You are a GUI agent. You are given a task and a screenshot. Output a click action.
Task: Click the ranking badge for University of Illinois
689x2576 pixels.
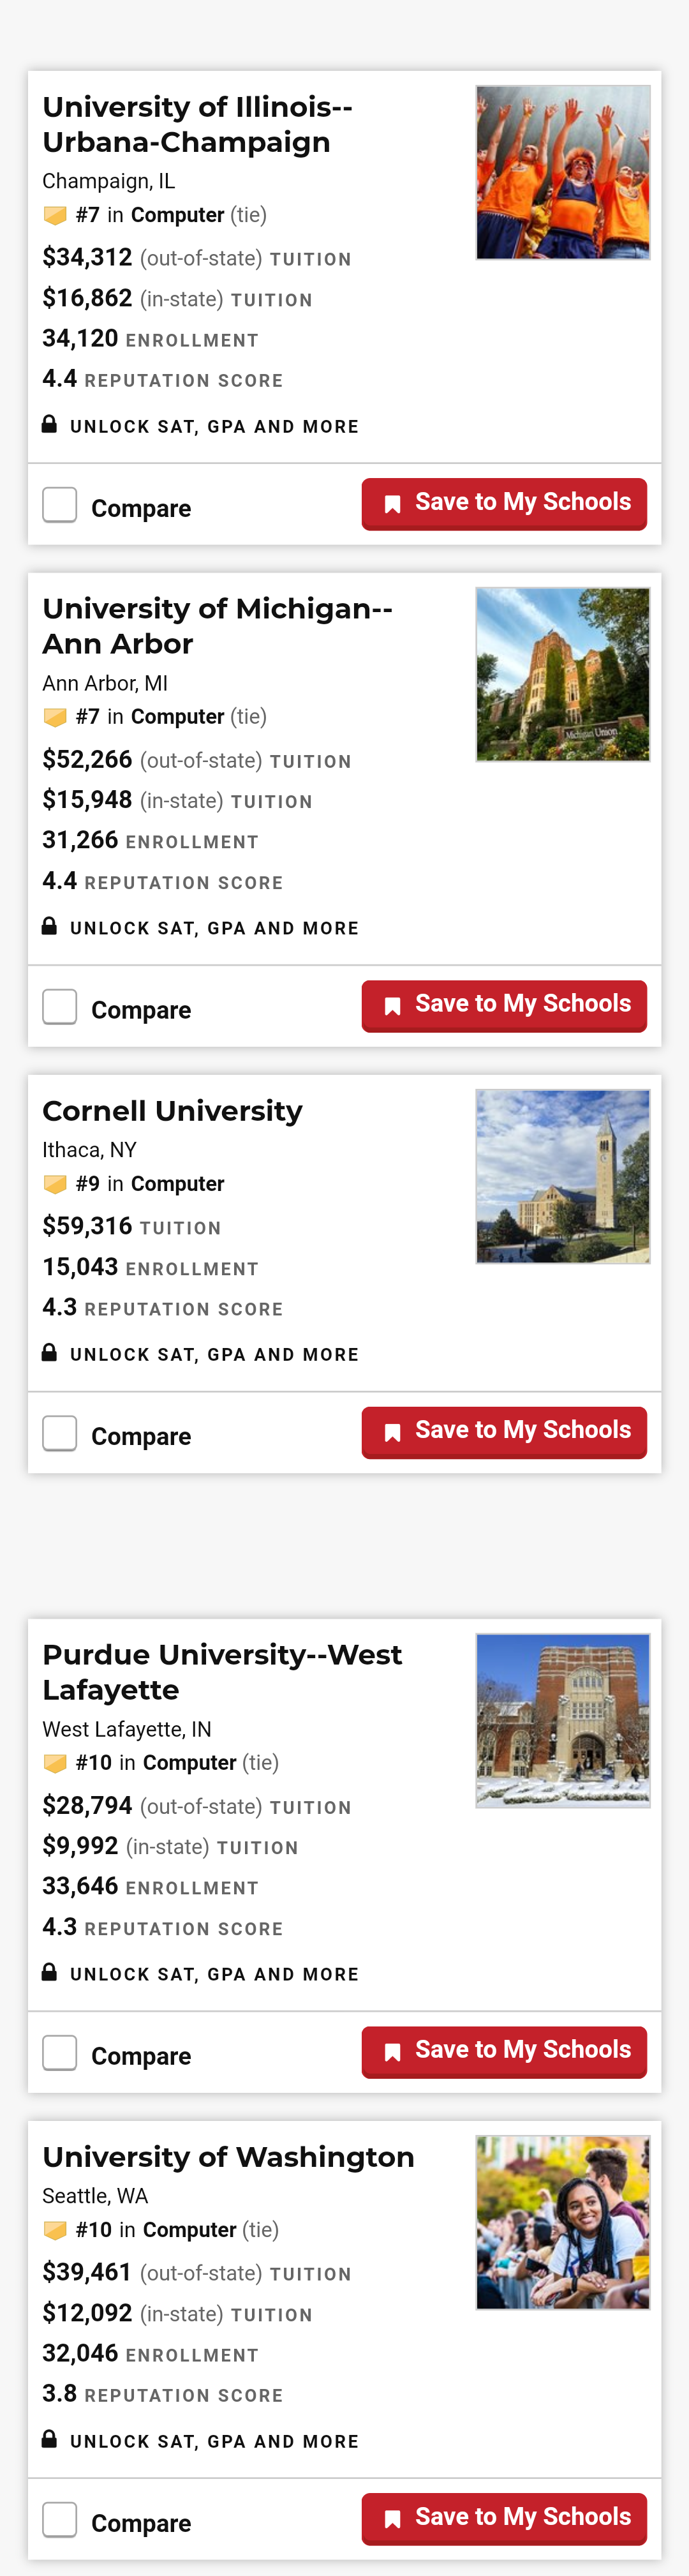55,215
